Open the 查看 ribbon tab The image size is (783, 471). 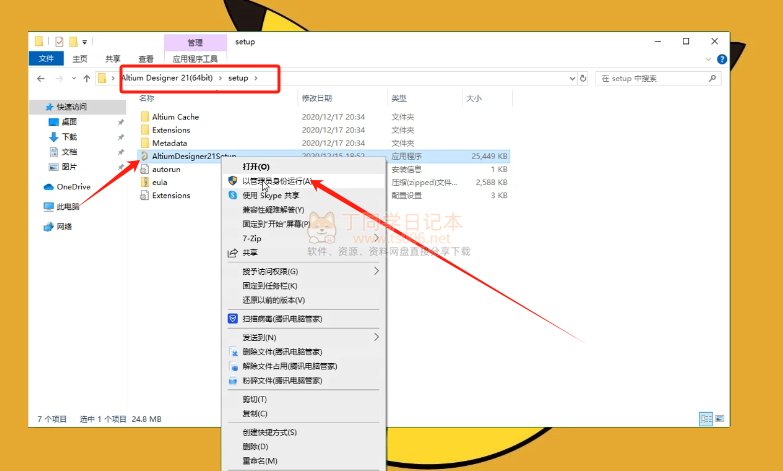(x=146, y=59)
